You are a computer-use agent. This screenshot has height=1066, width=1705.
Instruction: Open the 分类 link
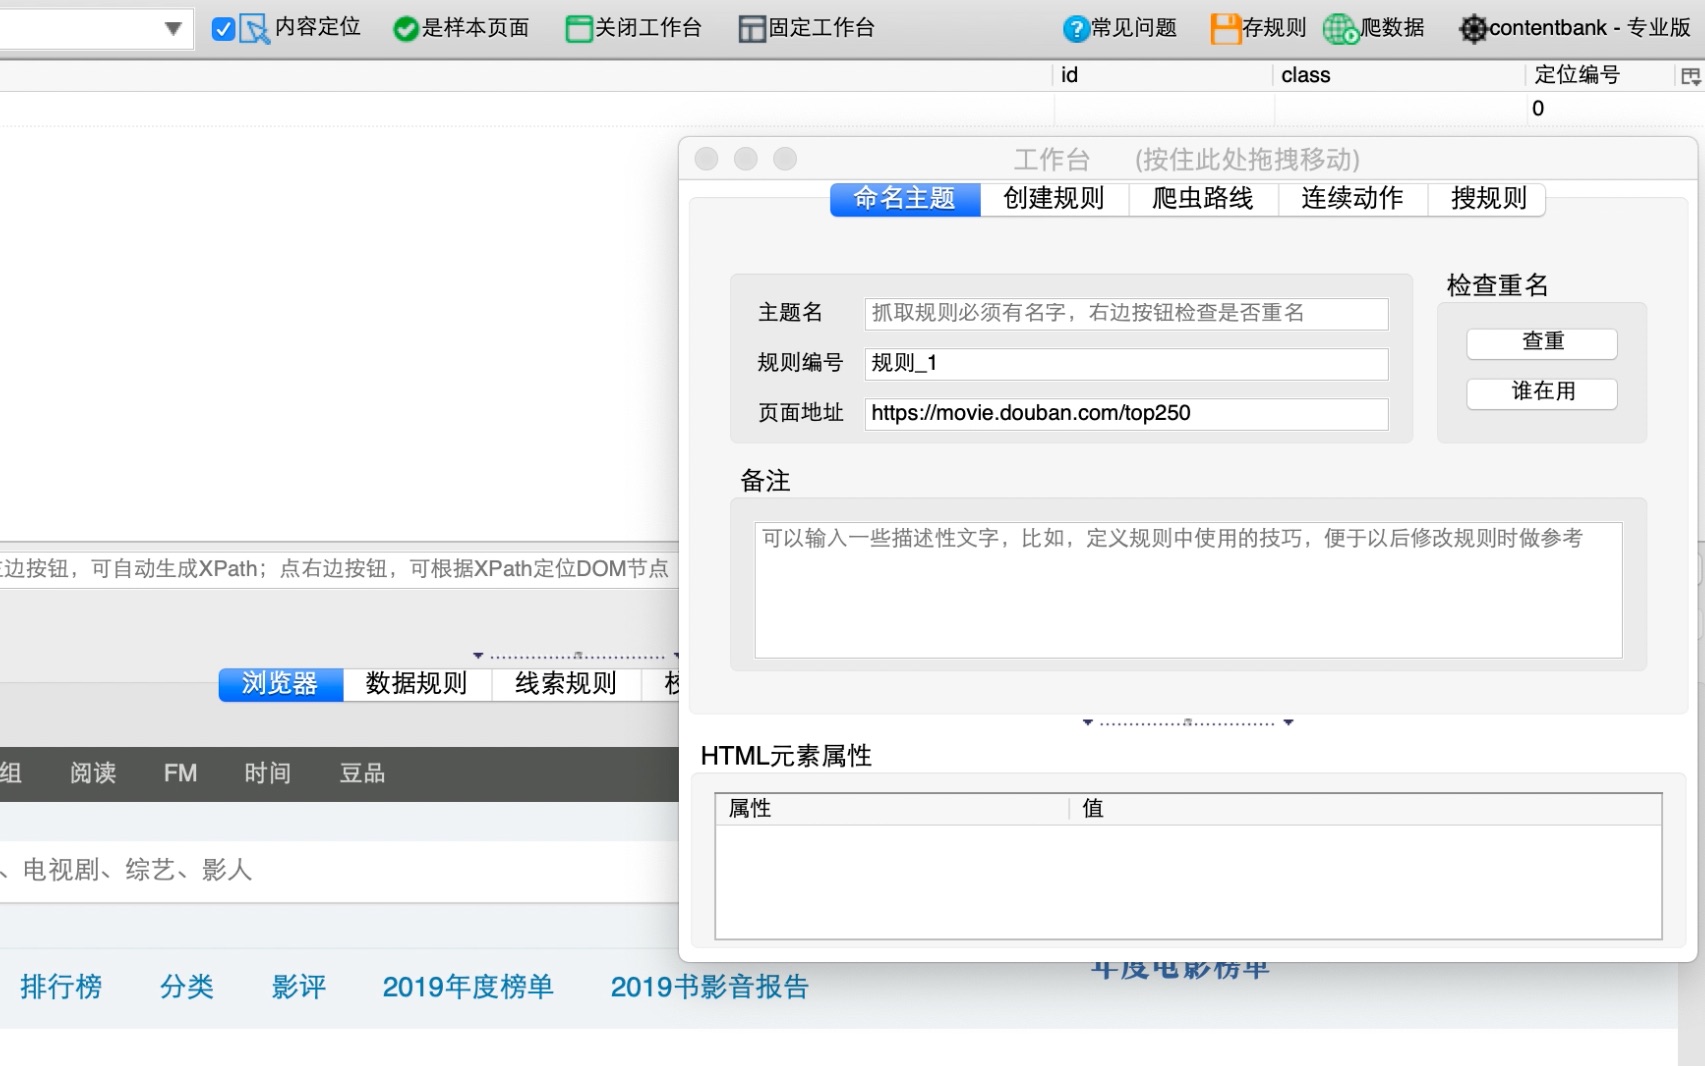coord(187,987)
